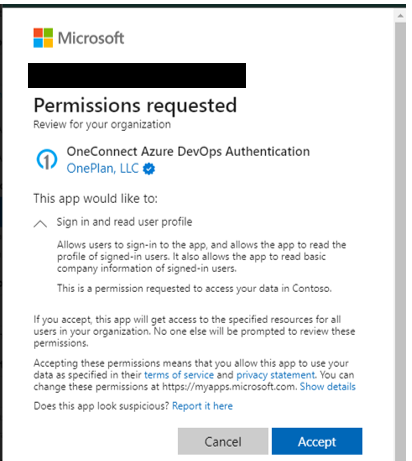
Task: Click the myapps.microsoft.com URL text
Action: (229, 387)
